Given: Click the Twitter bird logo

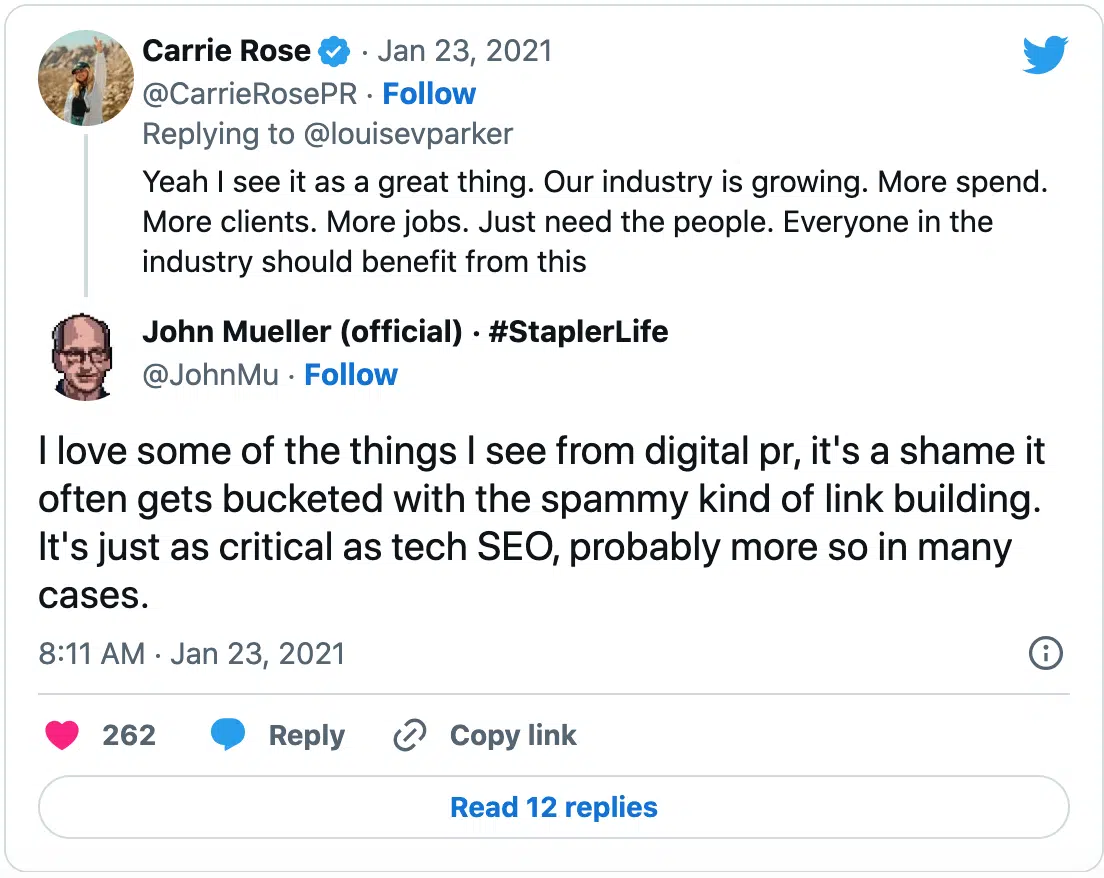Looking at the screenshot, I should [x=1045, y=55].
